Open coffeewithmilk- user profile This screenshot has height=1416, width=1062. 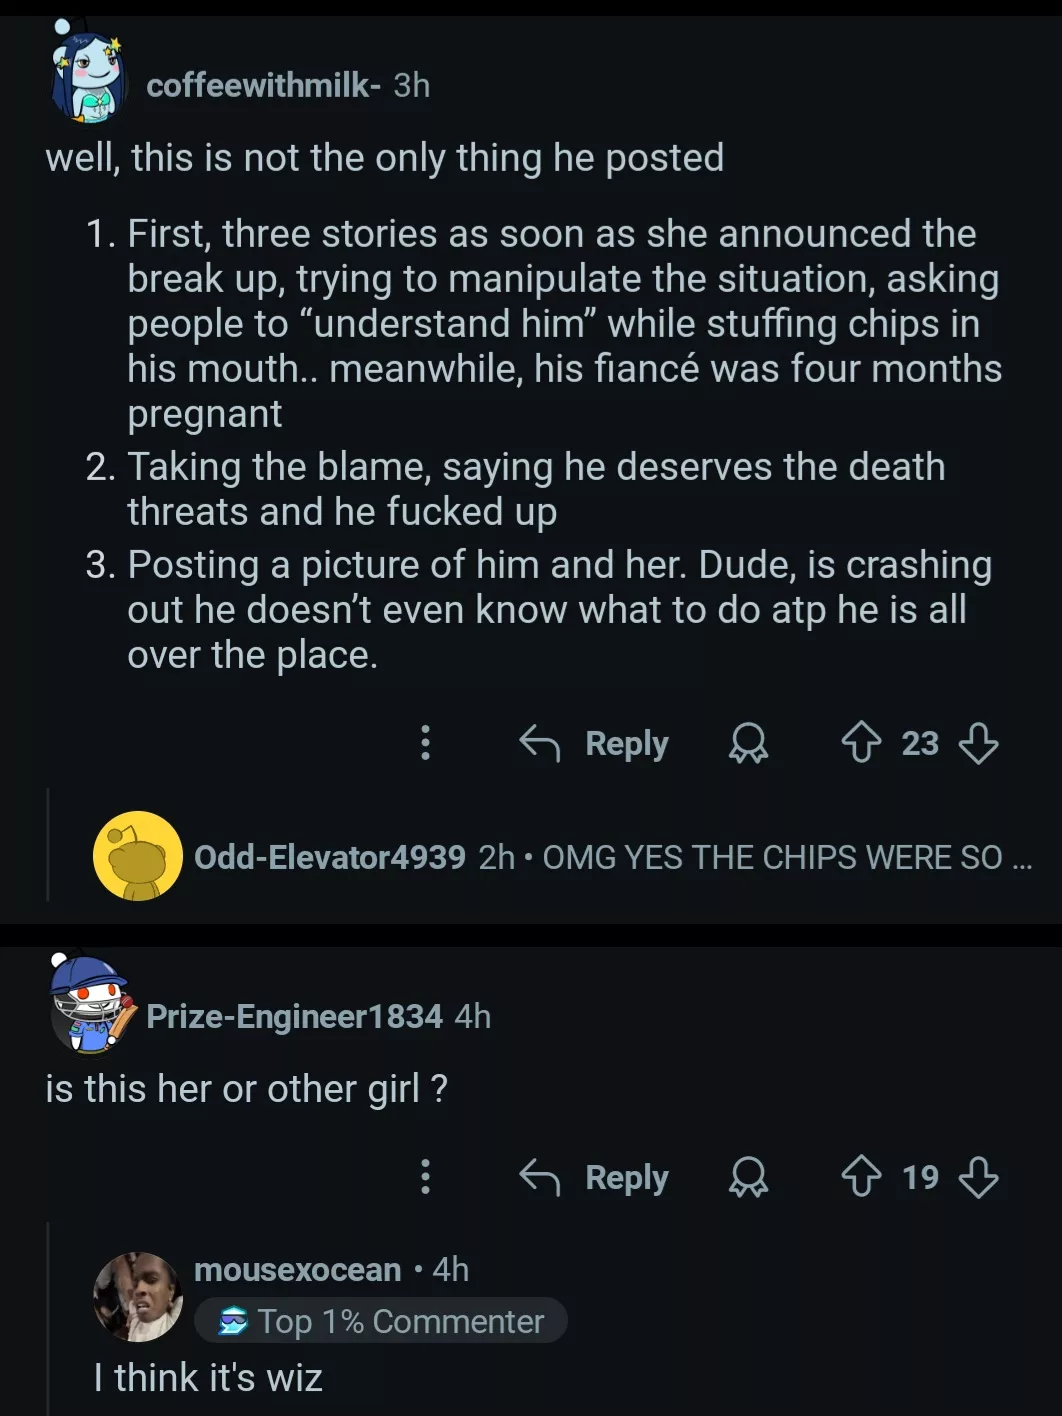coord(262,85)
